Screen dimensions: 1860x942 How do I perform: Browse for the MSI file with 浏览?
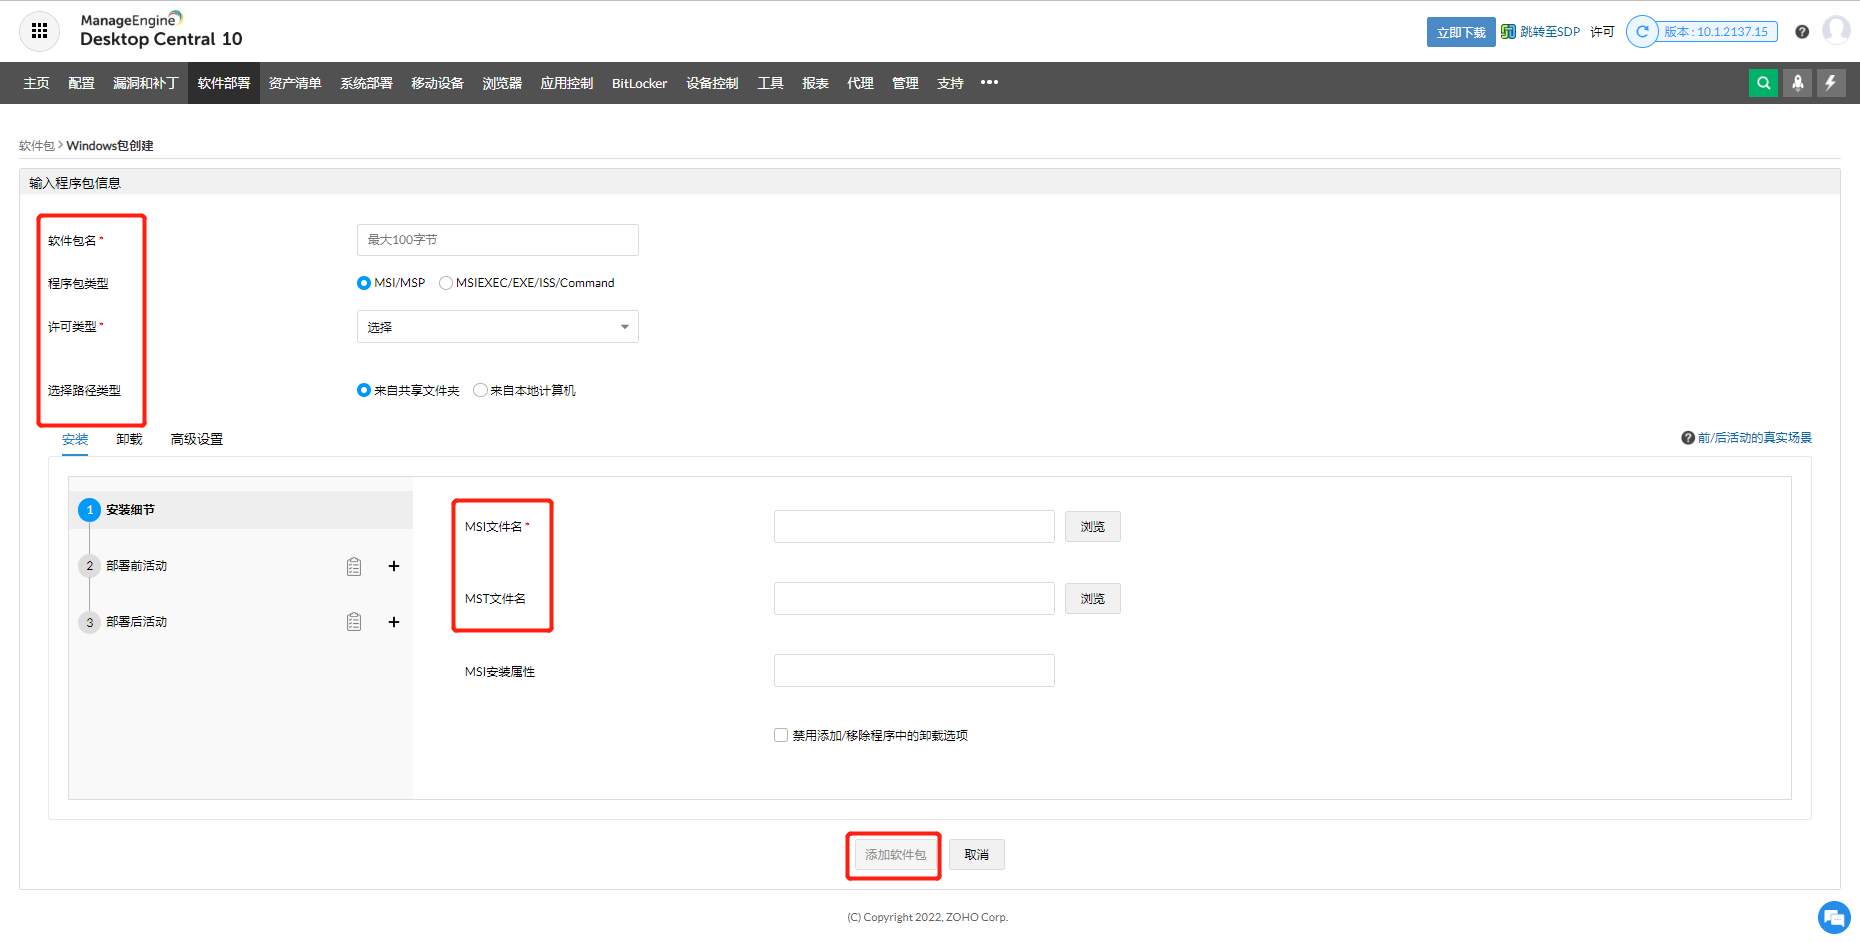pos(1093,527)
